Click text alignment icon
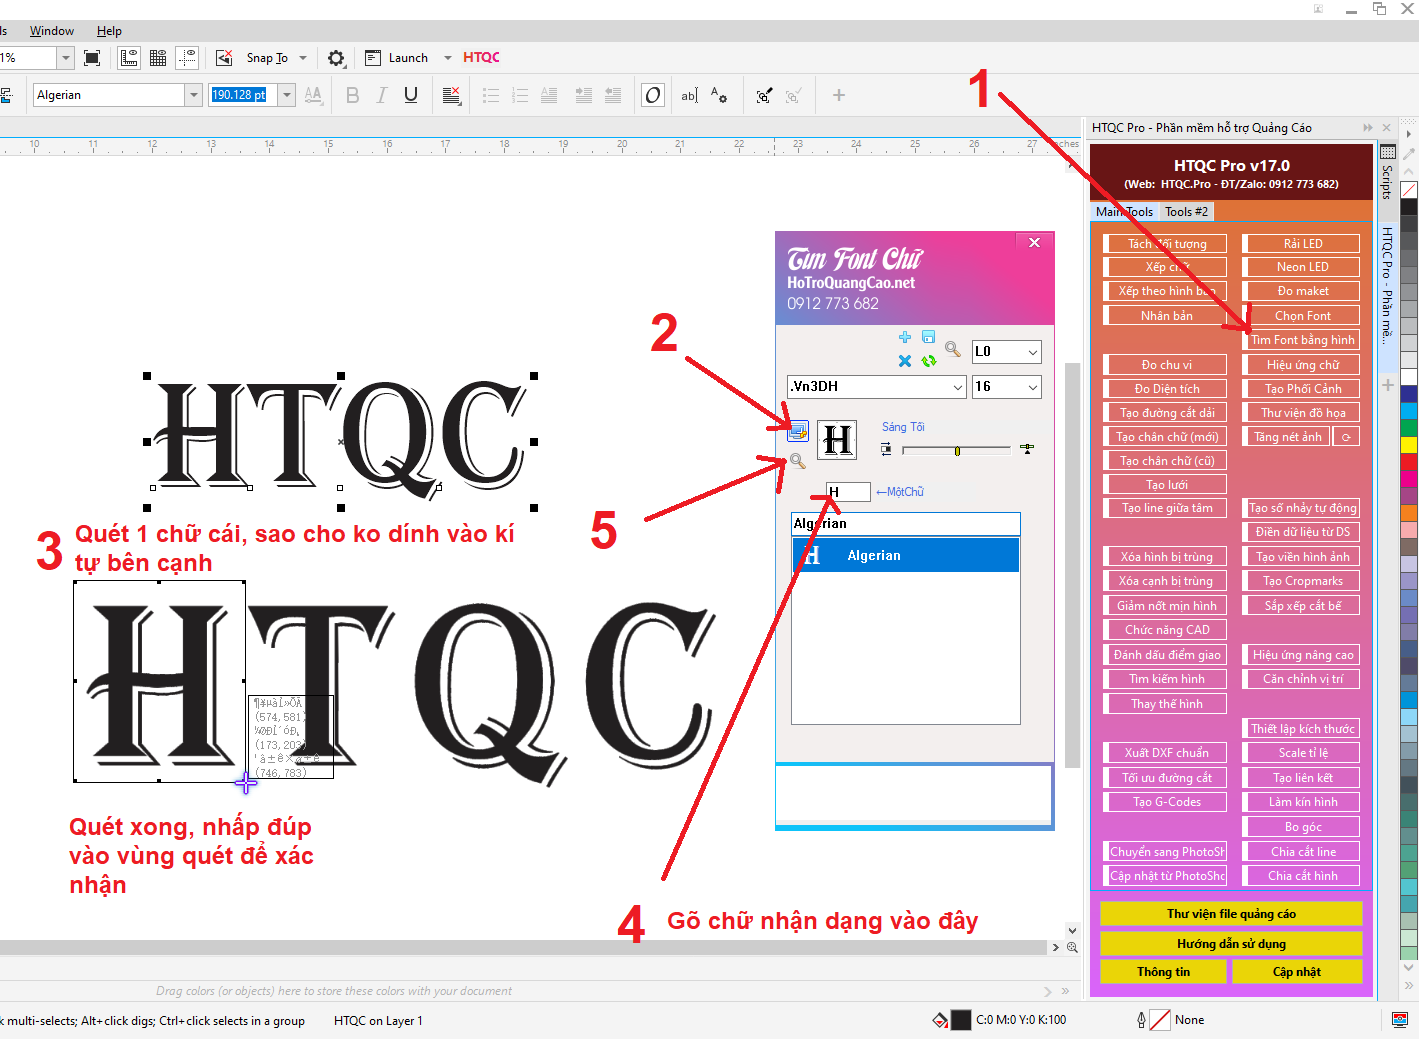The height and width of the screenshot is (1039, 1419). coord(451,95)
